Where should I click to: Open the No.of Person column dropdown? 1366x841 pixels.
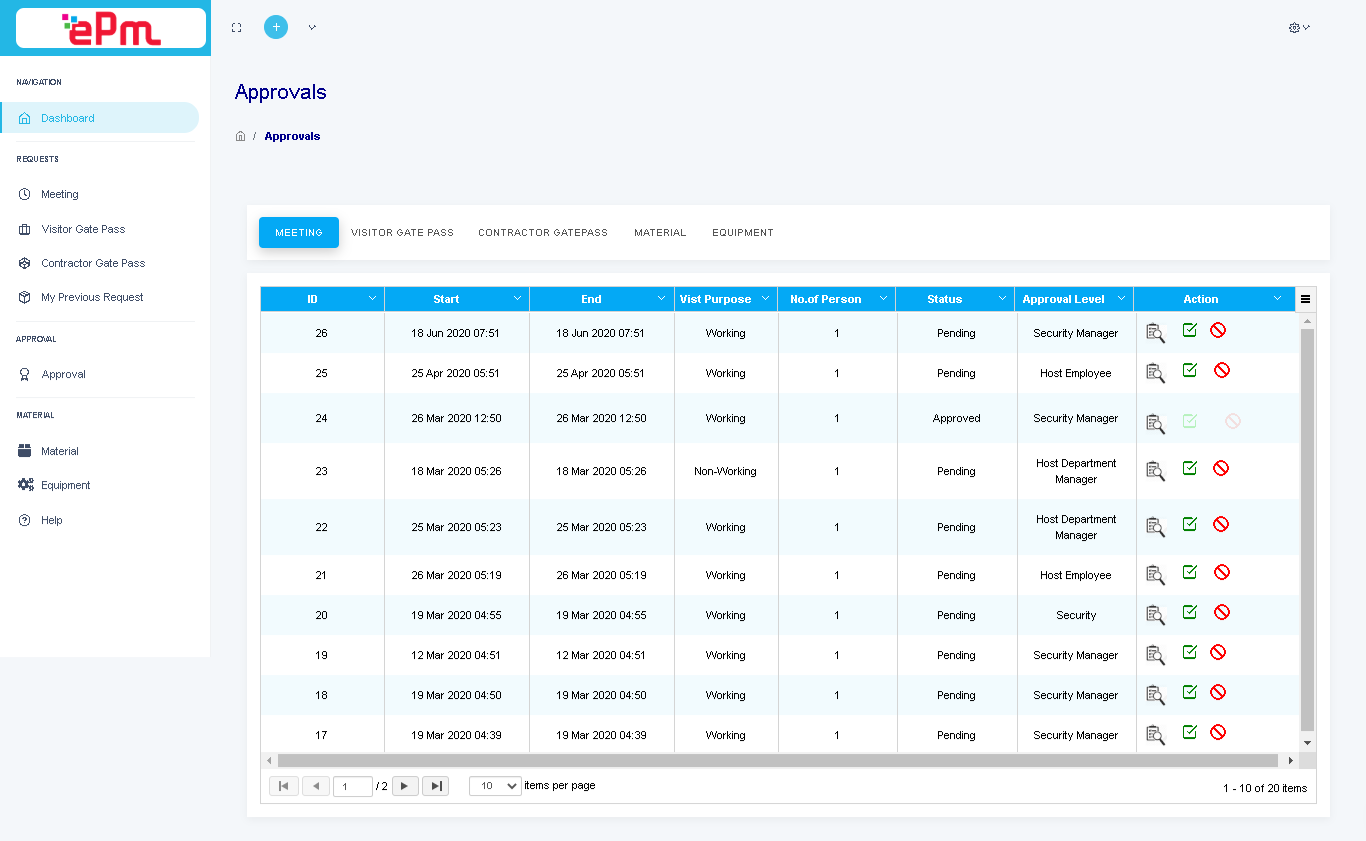(883, 299)
